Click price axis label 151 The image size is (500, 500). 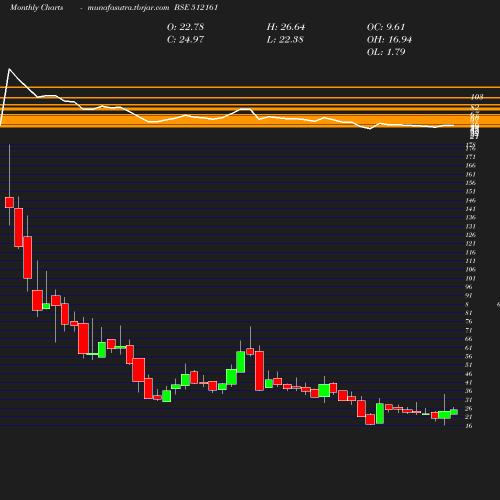(470, 191)
